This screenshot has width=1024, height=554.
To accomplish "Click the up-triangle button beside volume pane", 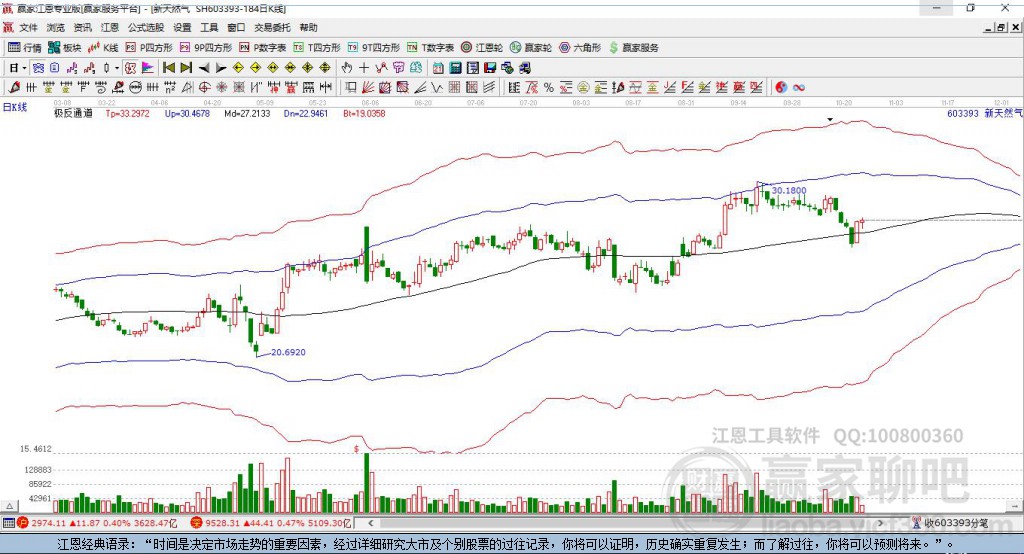I will click(9, 506).
